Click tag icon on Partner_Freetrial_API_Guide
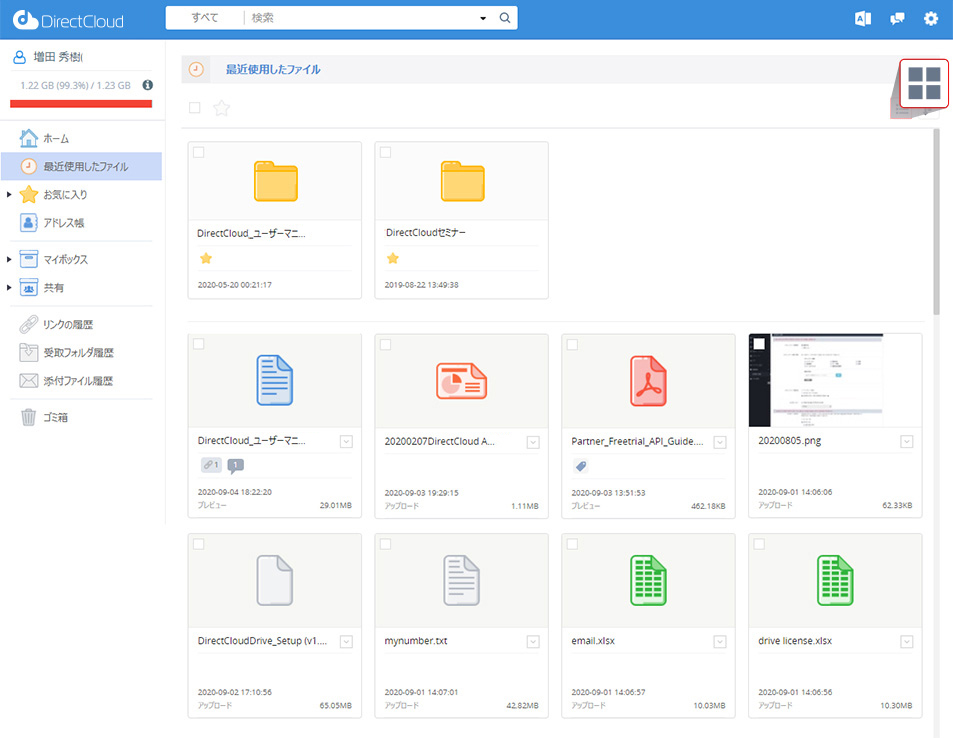 tap(581, 466)
